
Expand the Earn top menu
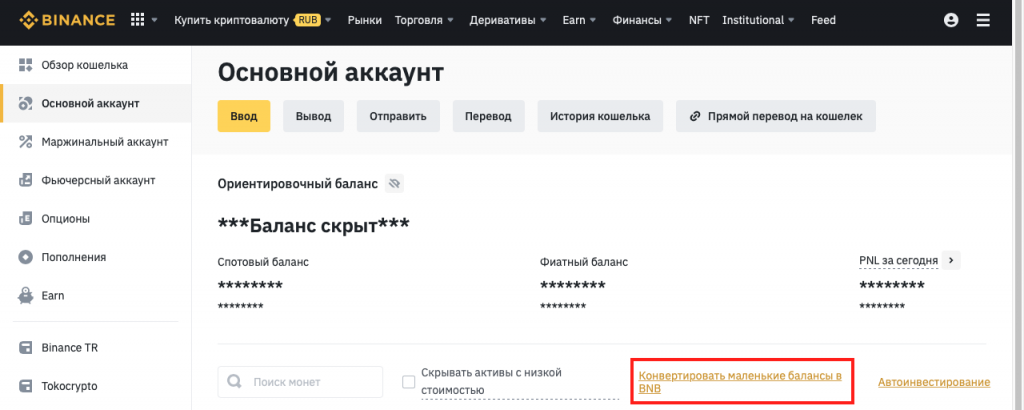[579, 20]
